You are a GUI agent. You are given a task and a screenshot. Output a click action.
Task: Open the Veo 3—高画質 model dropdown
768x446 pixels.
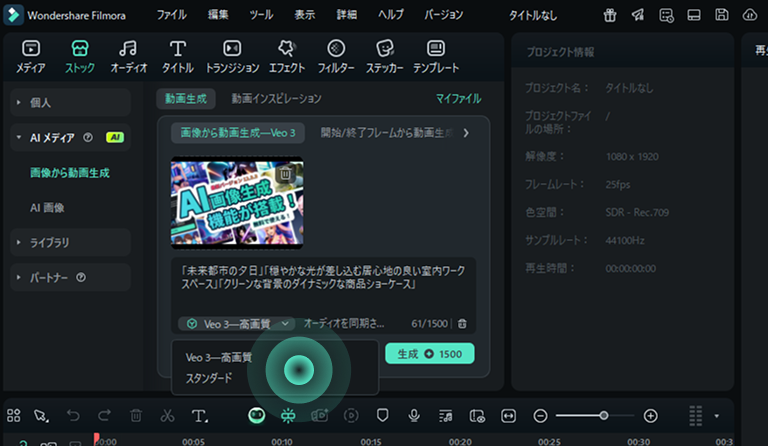coord(237,324)
